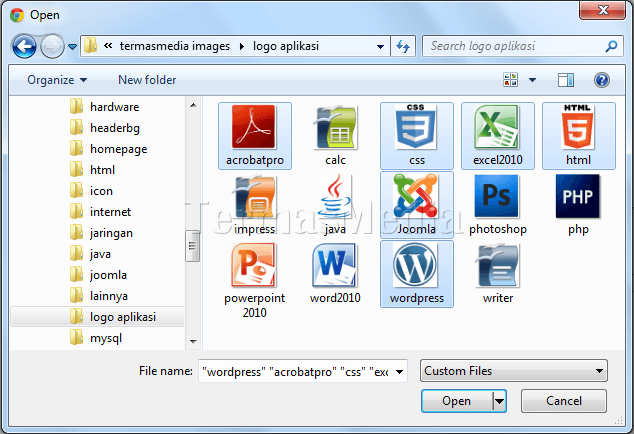Click the search magnifier icon
634x434 pixels.
coord(611,46)
